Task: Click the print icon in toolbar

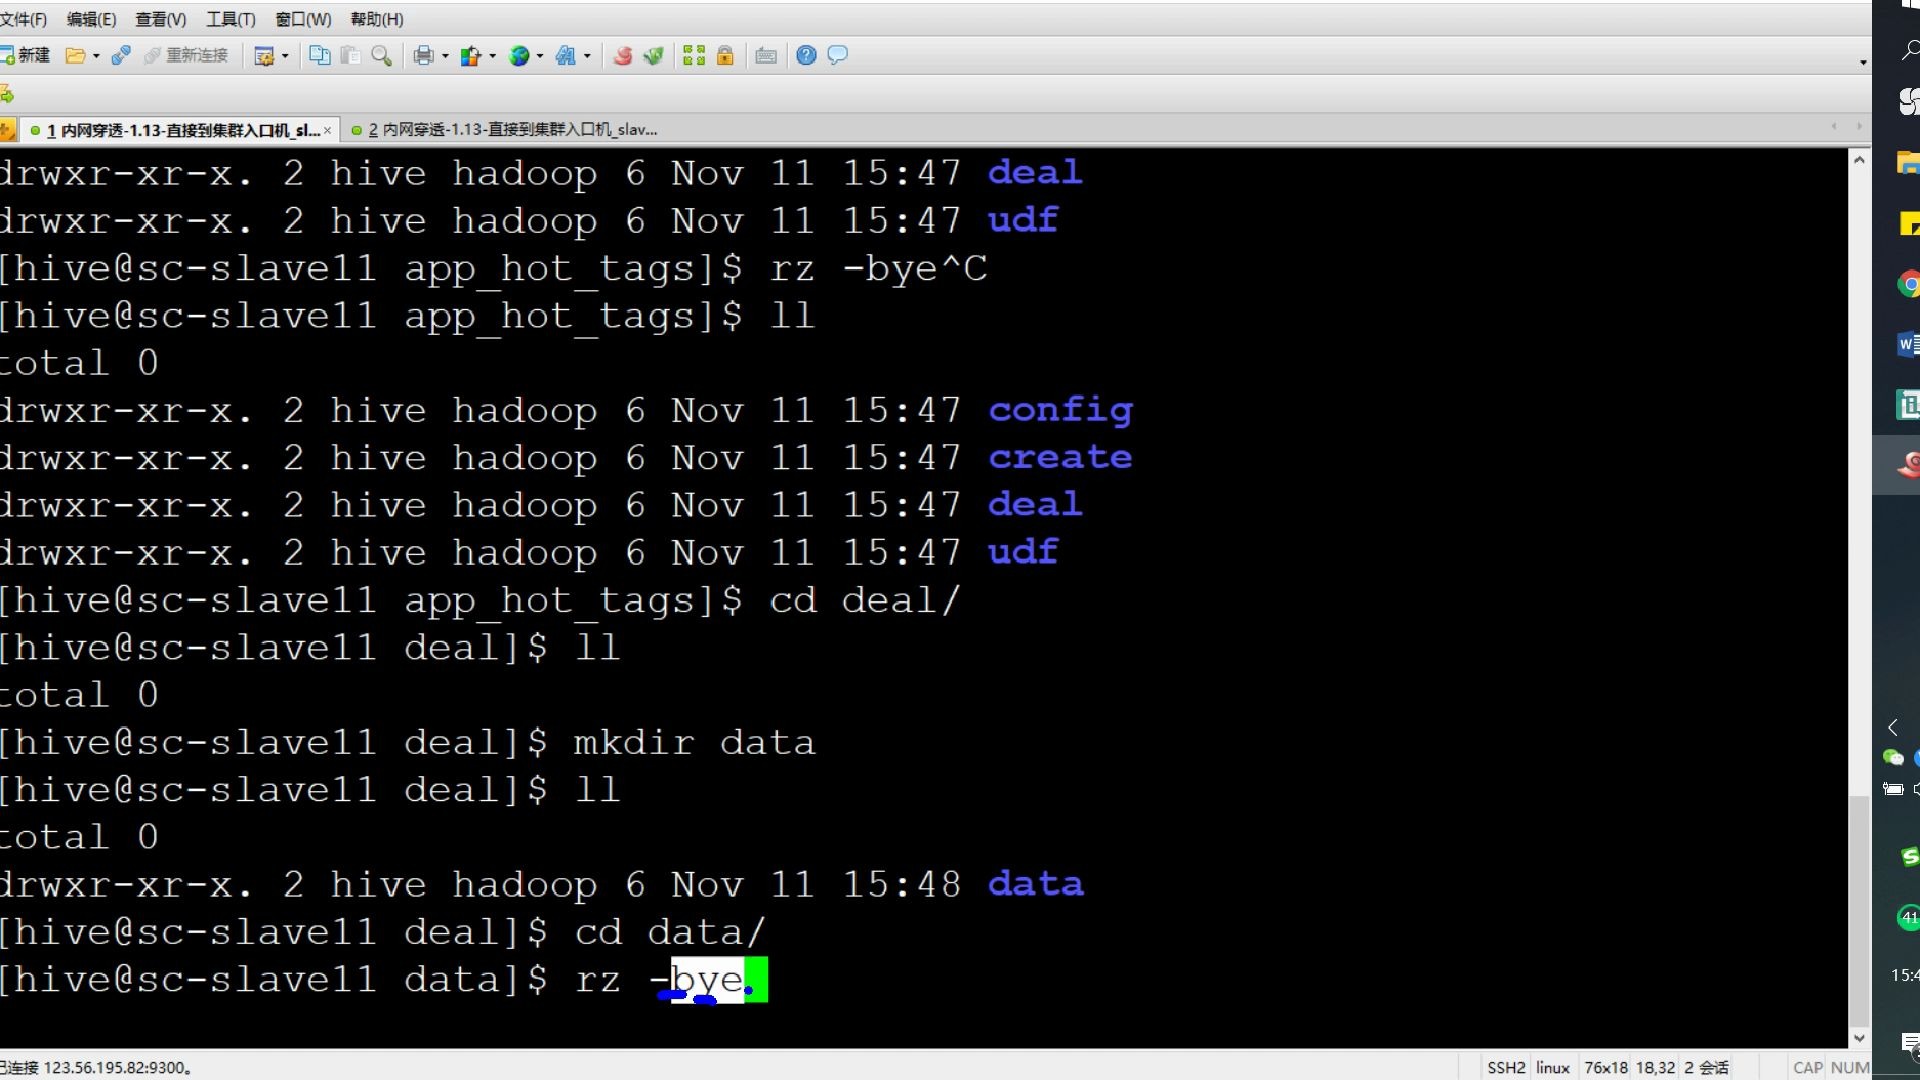Action: pyautogui.click(x=423, y=54)
